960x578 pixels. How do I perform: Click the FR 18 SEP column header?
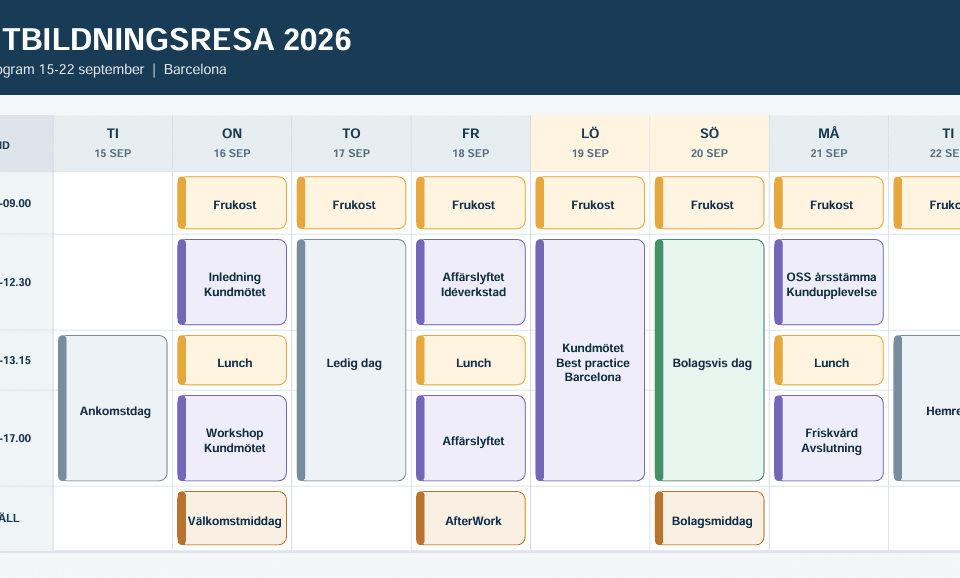click(471, 143)
